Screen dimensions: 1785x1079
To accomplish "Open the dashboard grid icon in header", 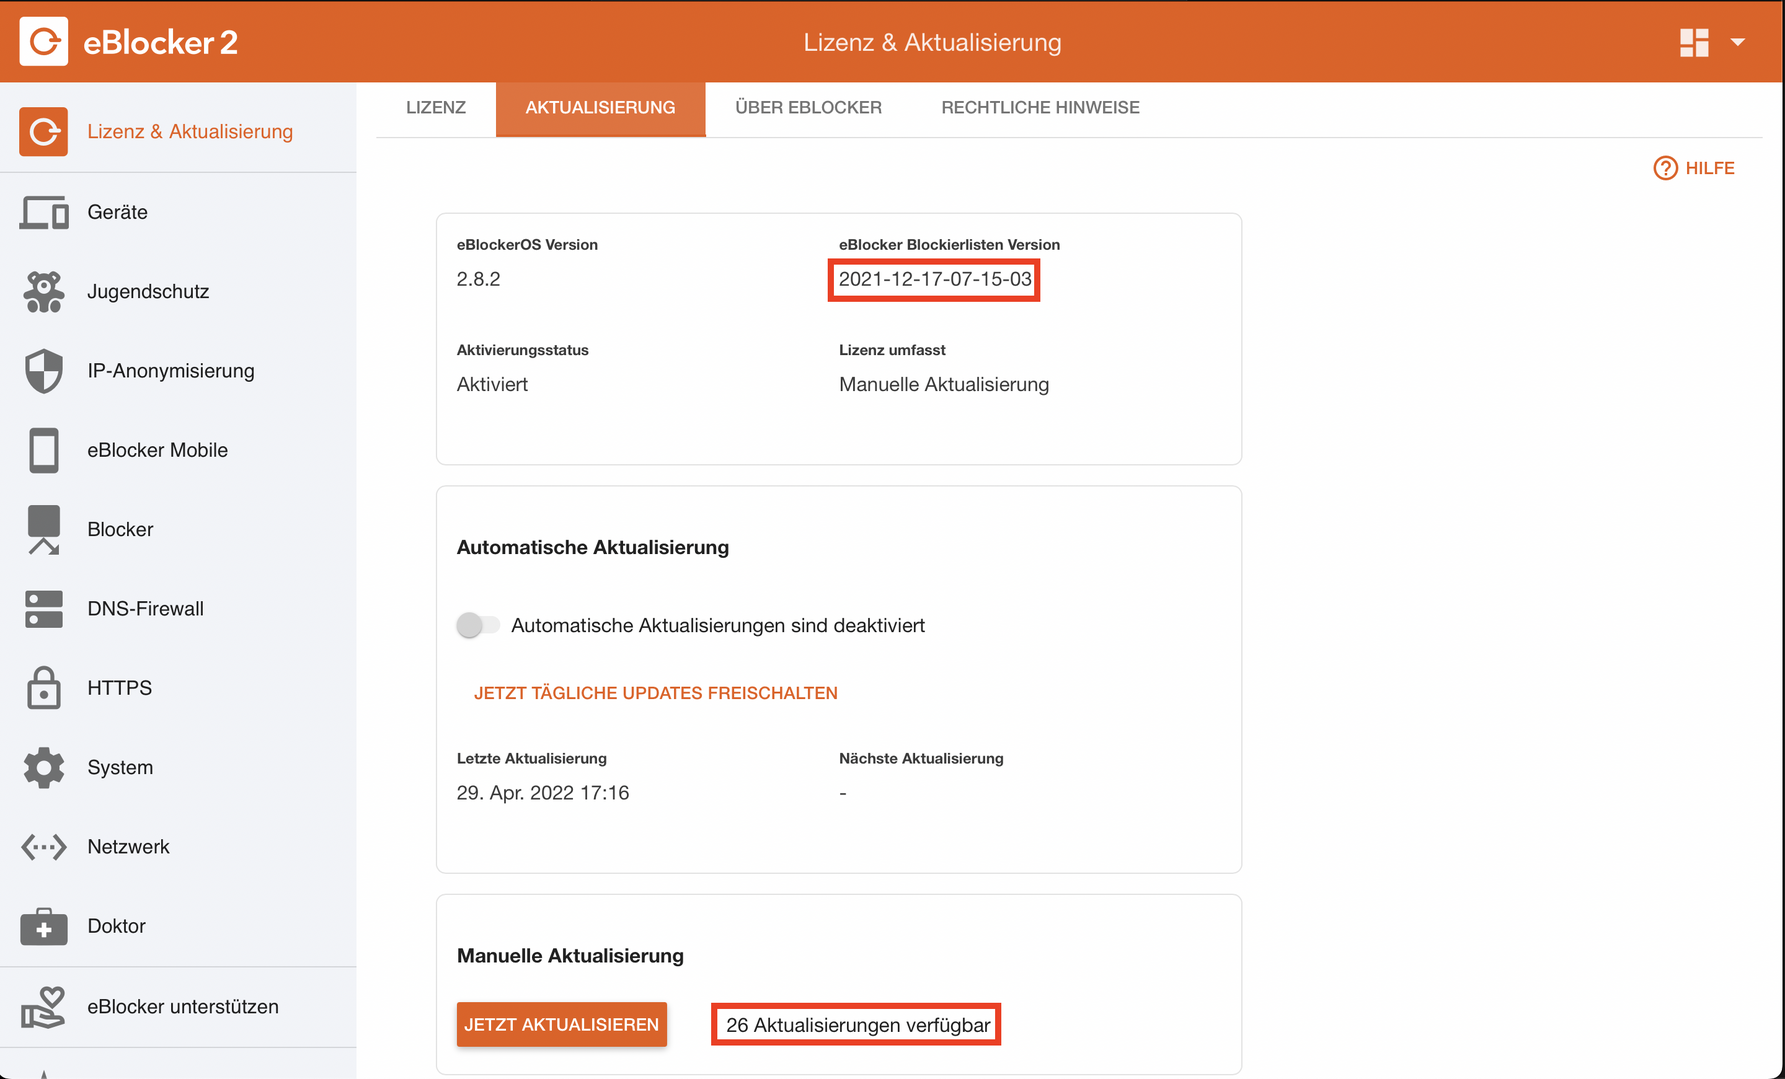I will [1694, 42].
